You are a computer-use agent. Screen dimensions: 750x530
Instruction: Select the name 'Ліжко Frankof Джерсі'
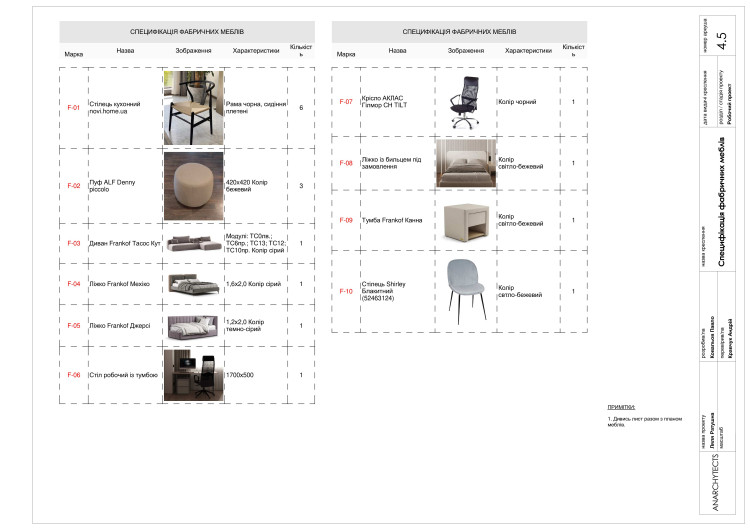tap(120, 325)
